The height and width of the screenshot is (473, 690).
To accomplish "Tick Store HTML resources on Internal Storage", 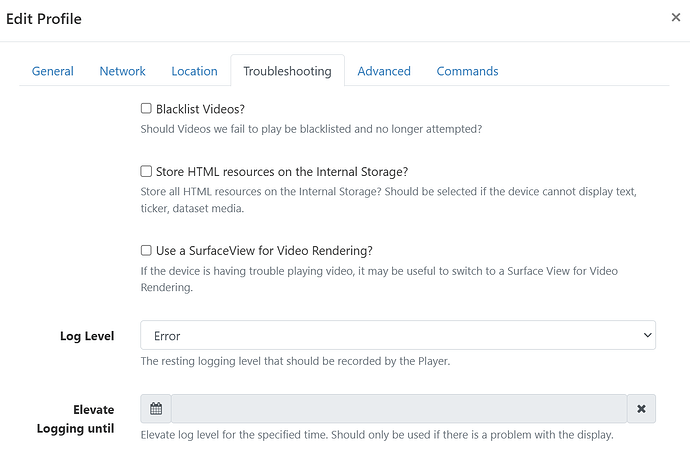I will (x=146, y=171).
